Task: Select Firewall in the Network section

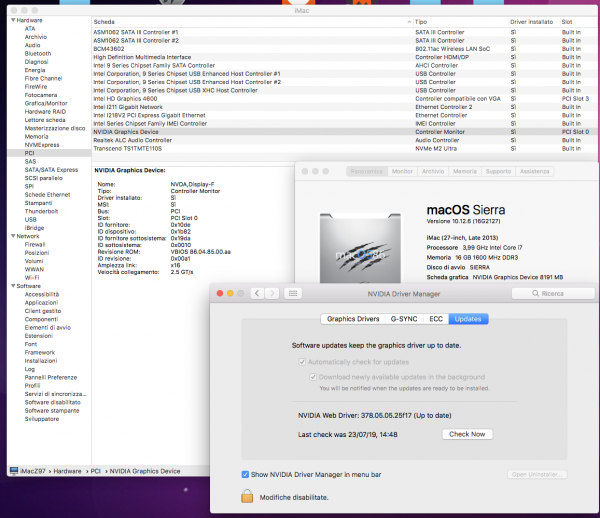Action: pos(35,244)
